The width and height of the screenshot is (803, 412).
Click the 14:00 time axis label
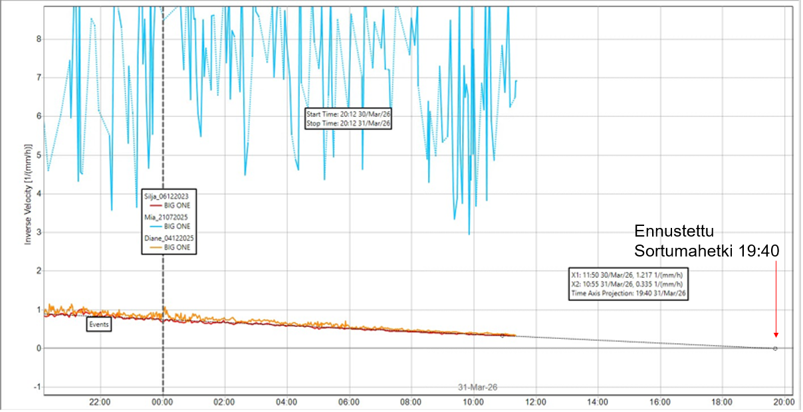[x=598, y=401]
